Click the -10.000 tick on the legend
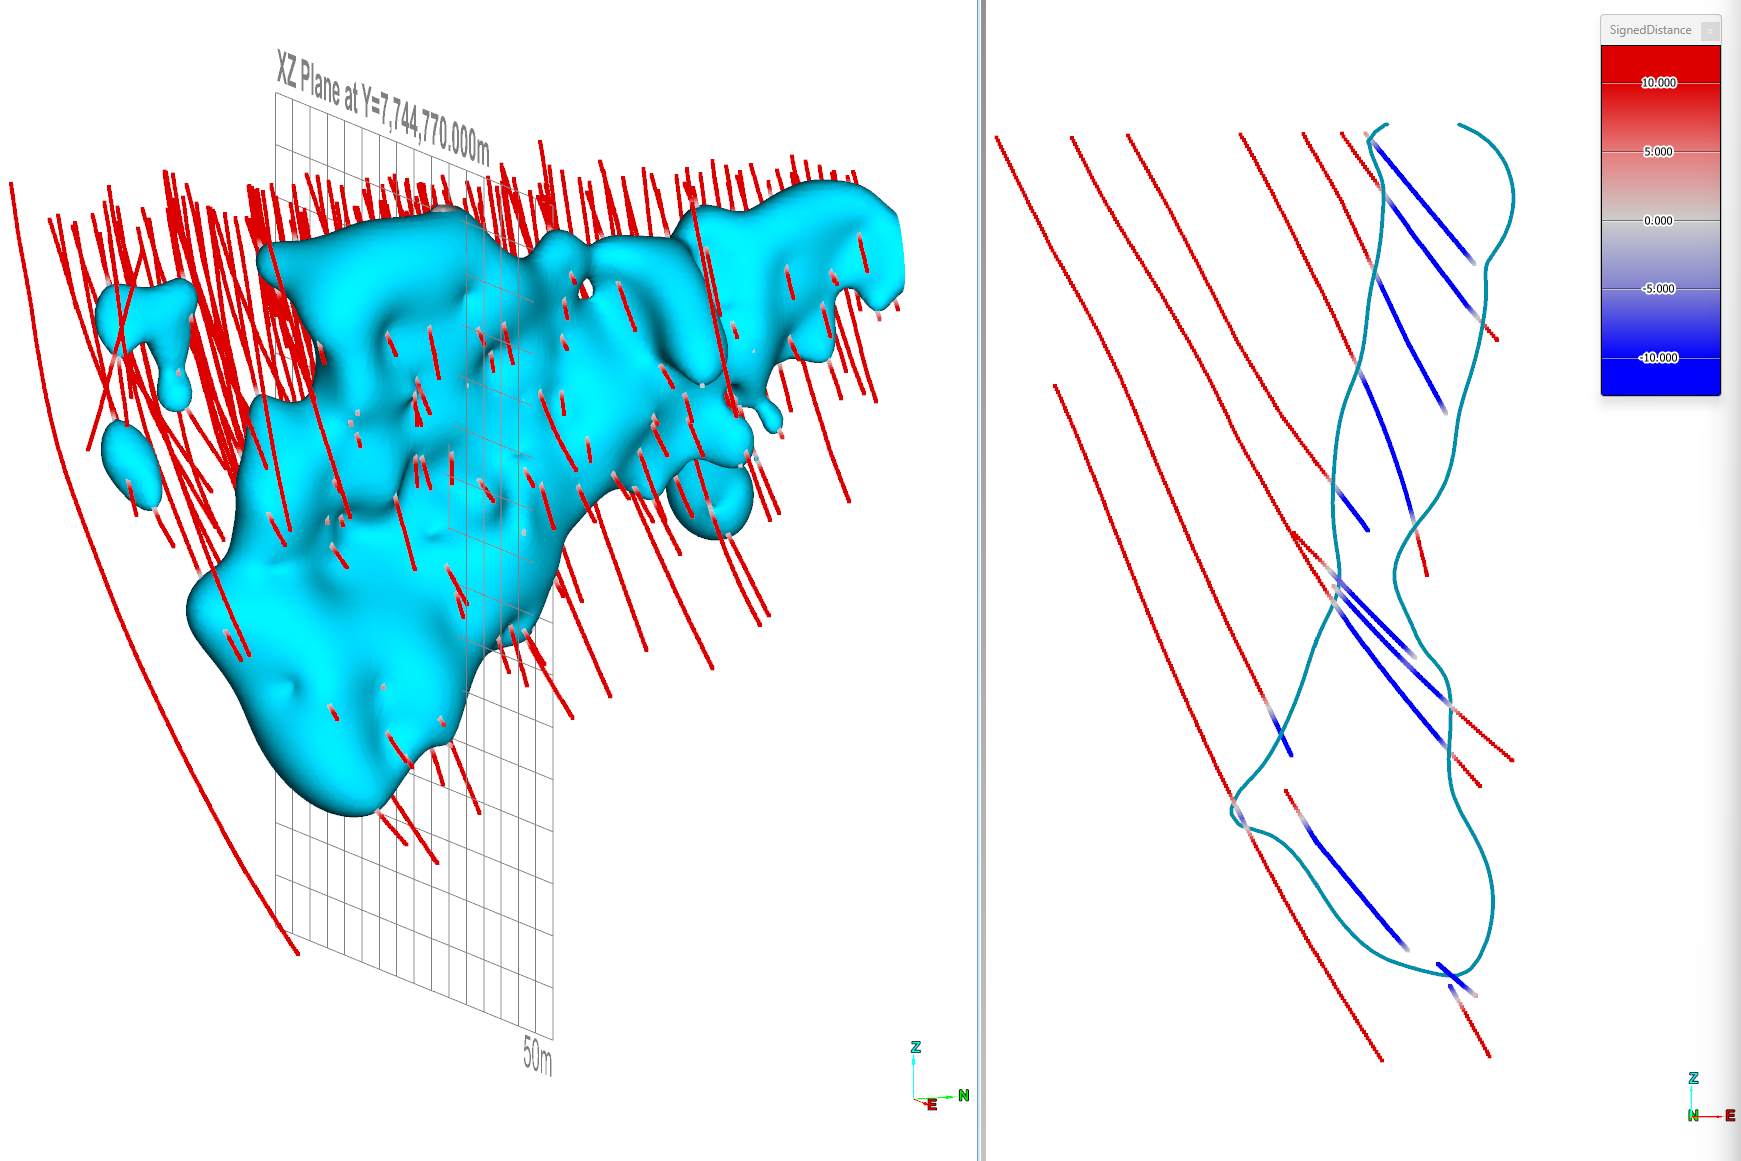This screenshot has height=1161, width=1741. [1660, 358]
